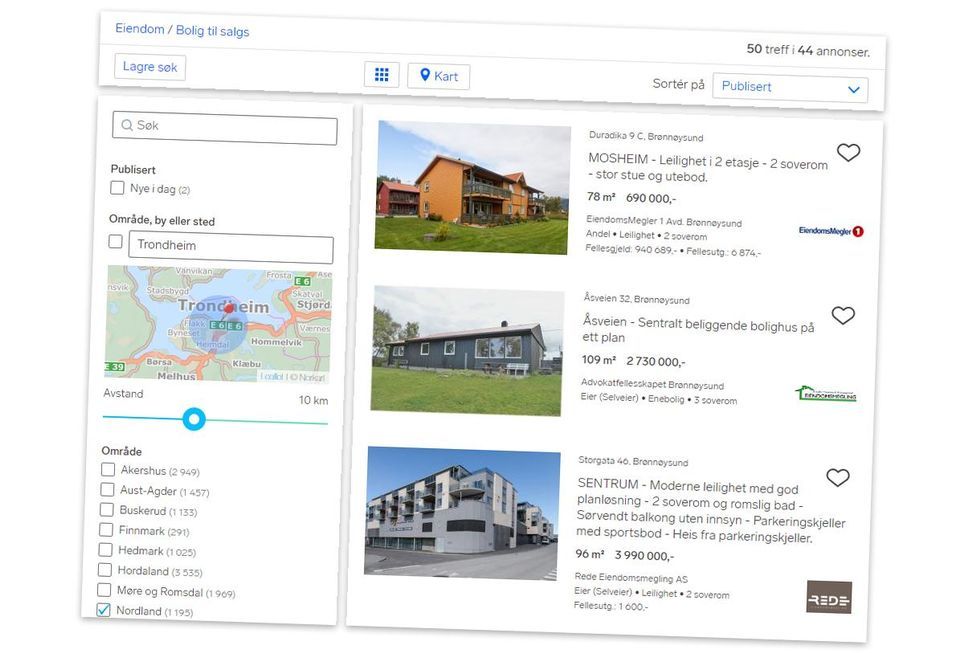The image size is (980, 653).
Task: Open the Sortér på Publisert dropdown
Action: [x=789, y=88]
